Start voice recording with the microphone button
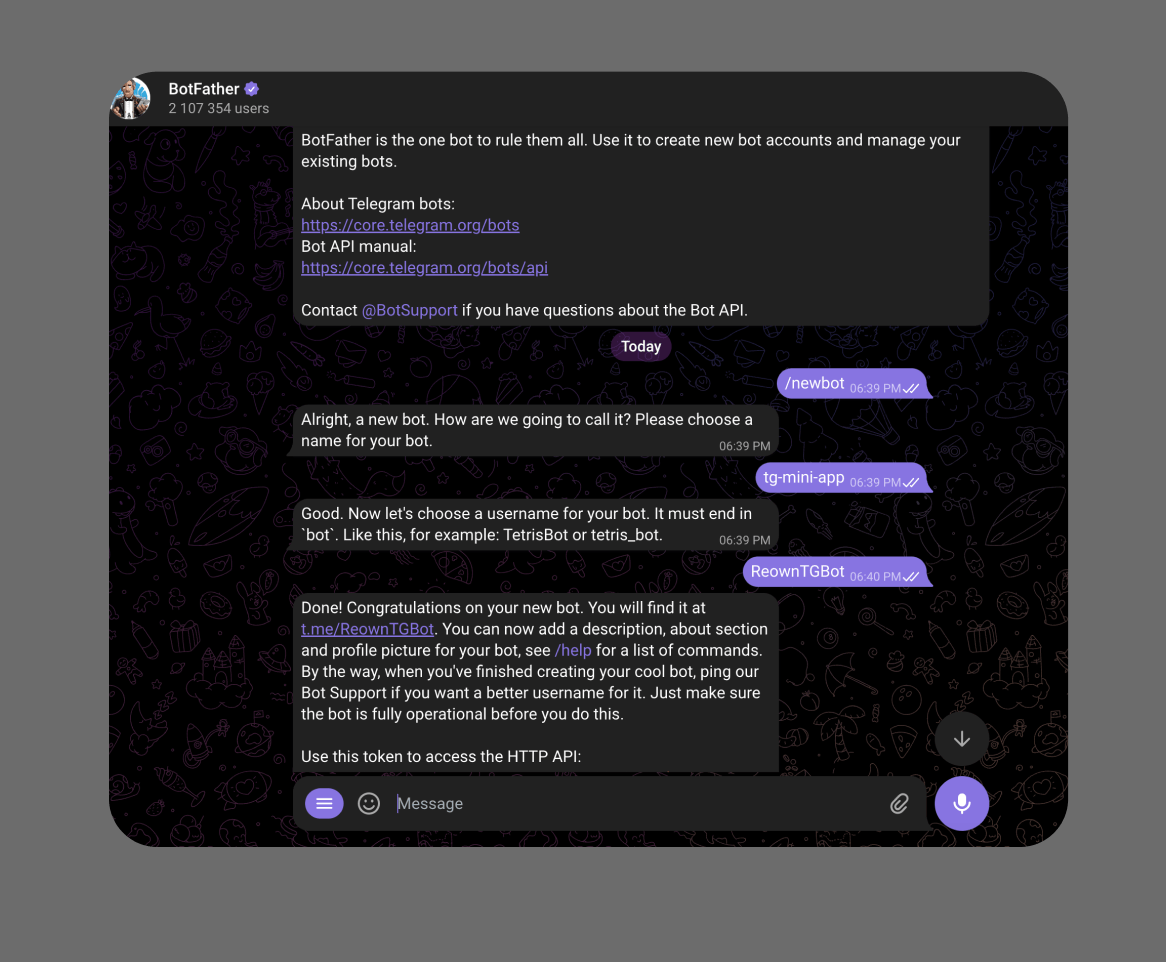Viewport: 1166px width, 962px height. [962, 803]
